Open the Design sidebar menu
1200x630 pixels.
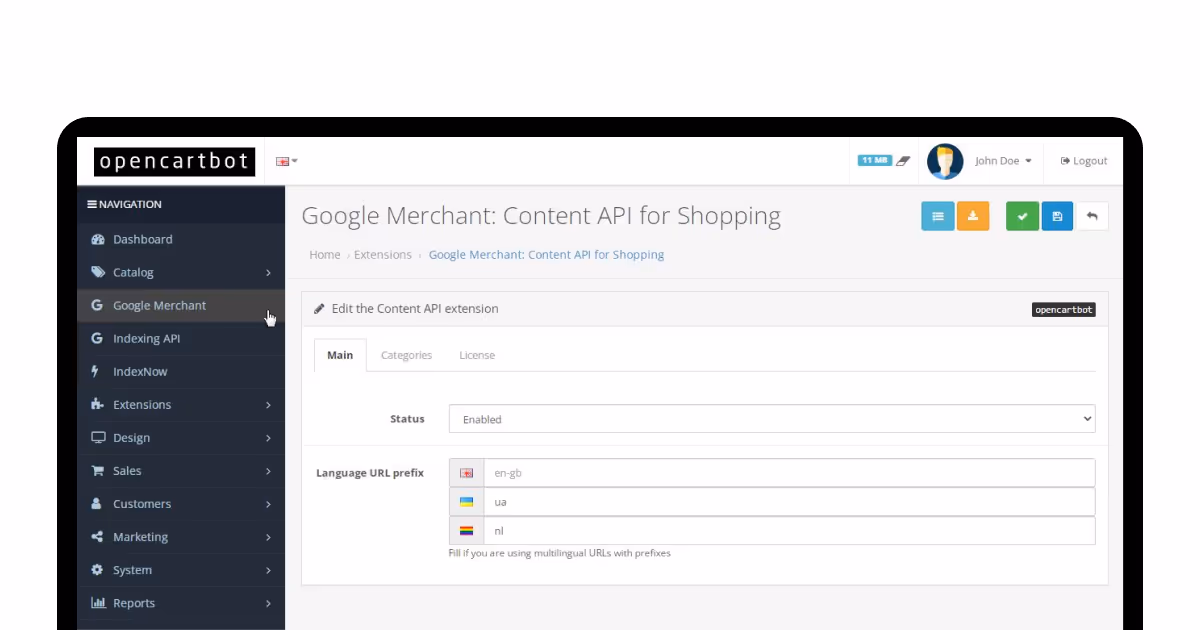click(x=181, y=437)
